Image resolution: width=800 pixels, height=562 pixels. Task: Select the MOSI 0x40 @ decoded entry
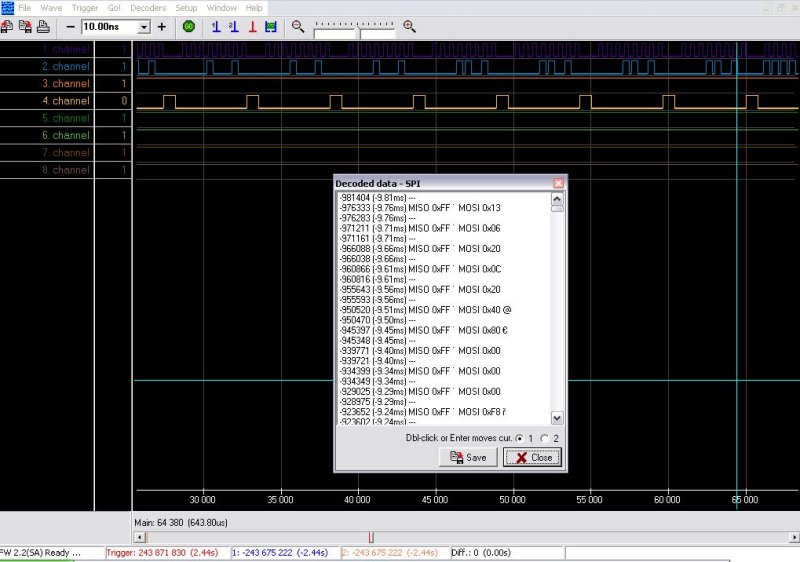tap(425, 310)
